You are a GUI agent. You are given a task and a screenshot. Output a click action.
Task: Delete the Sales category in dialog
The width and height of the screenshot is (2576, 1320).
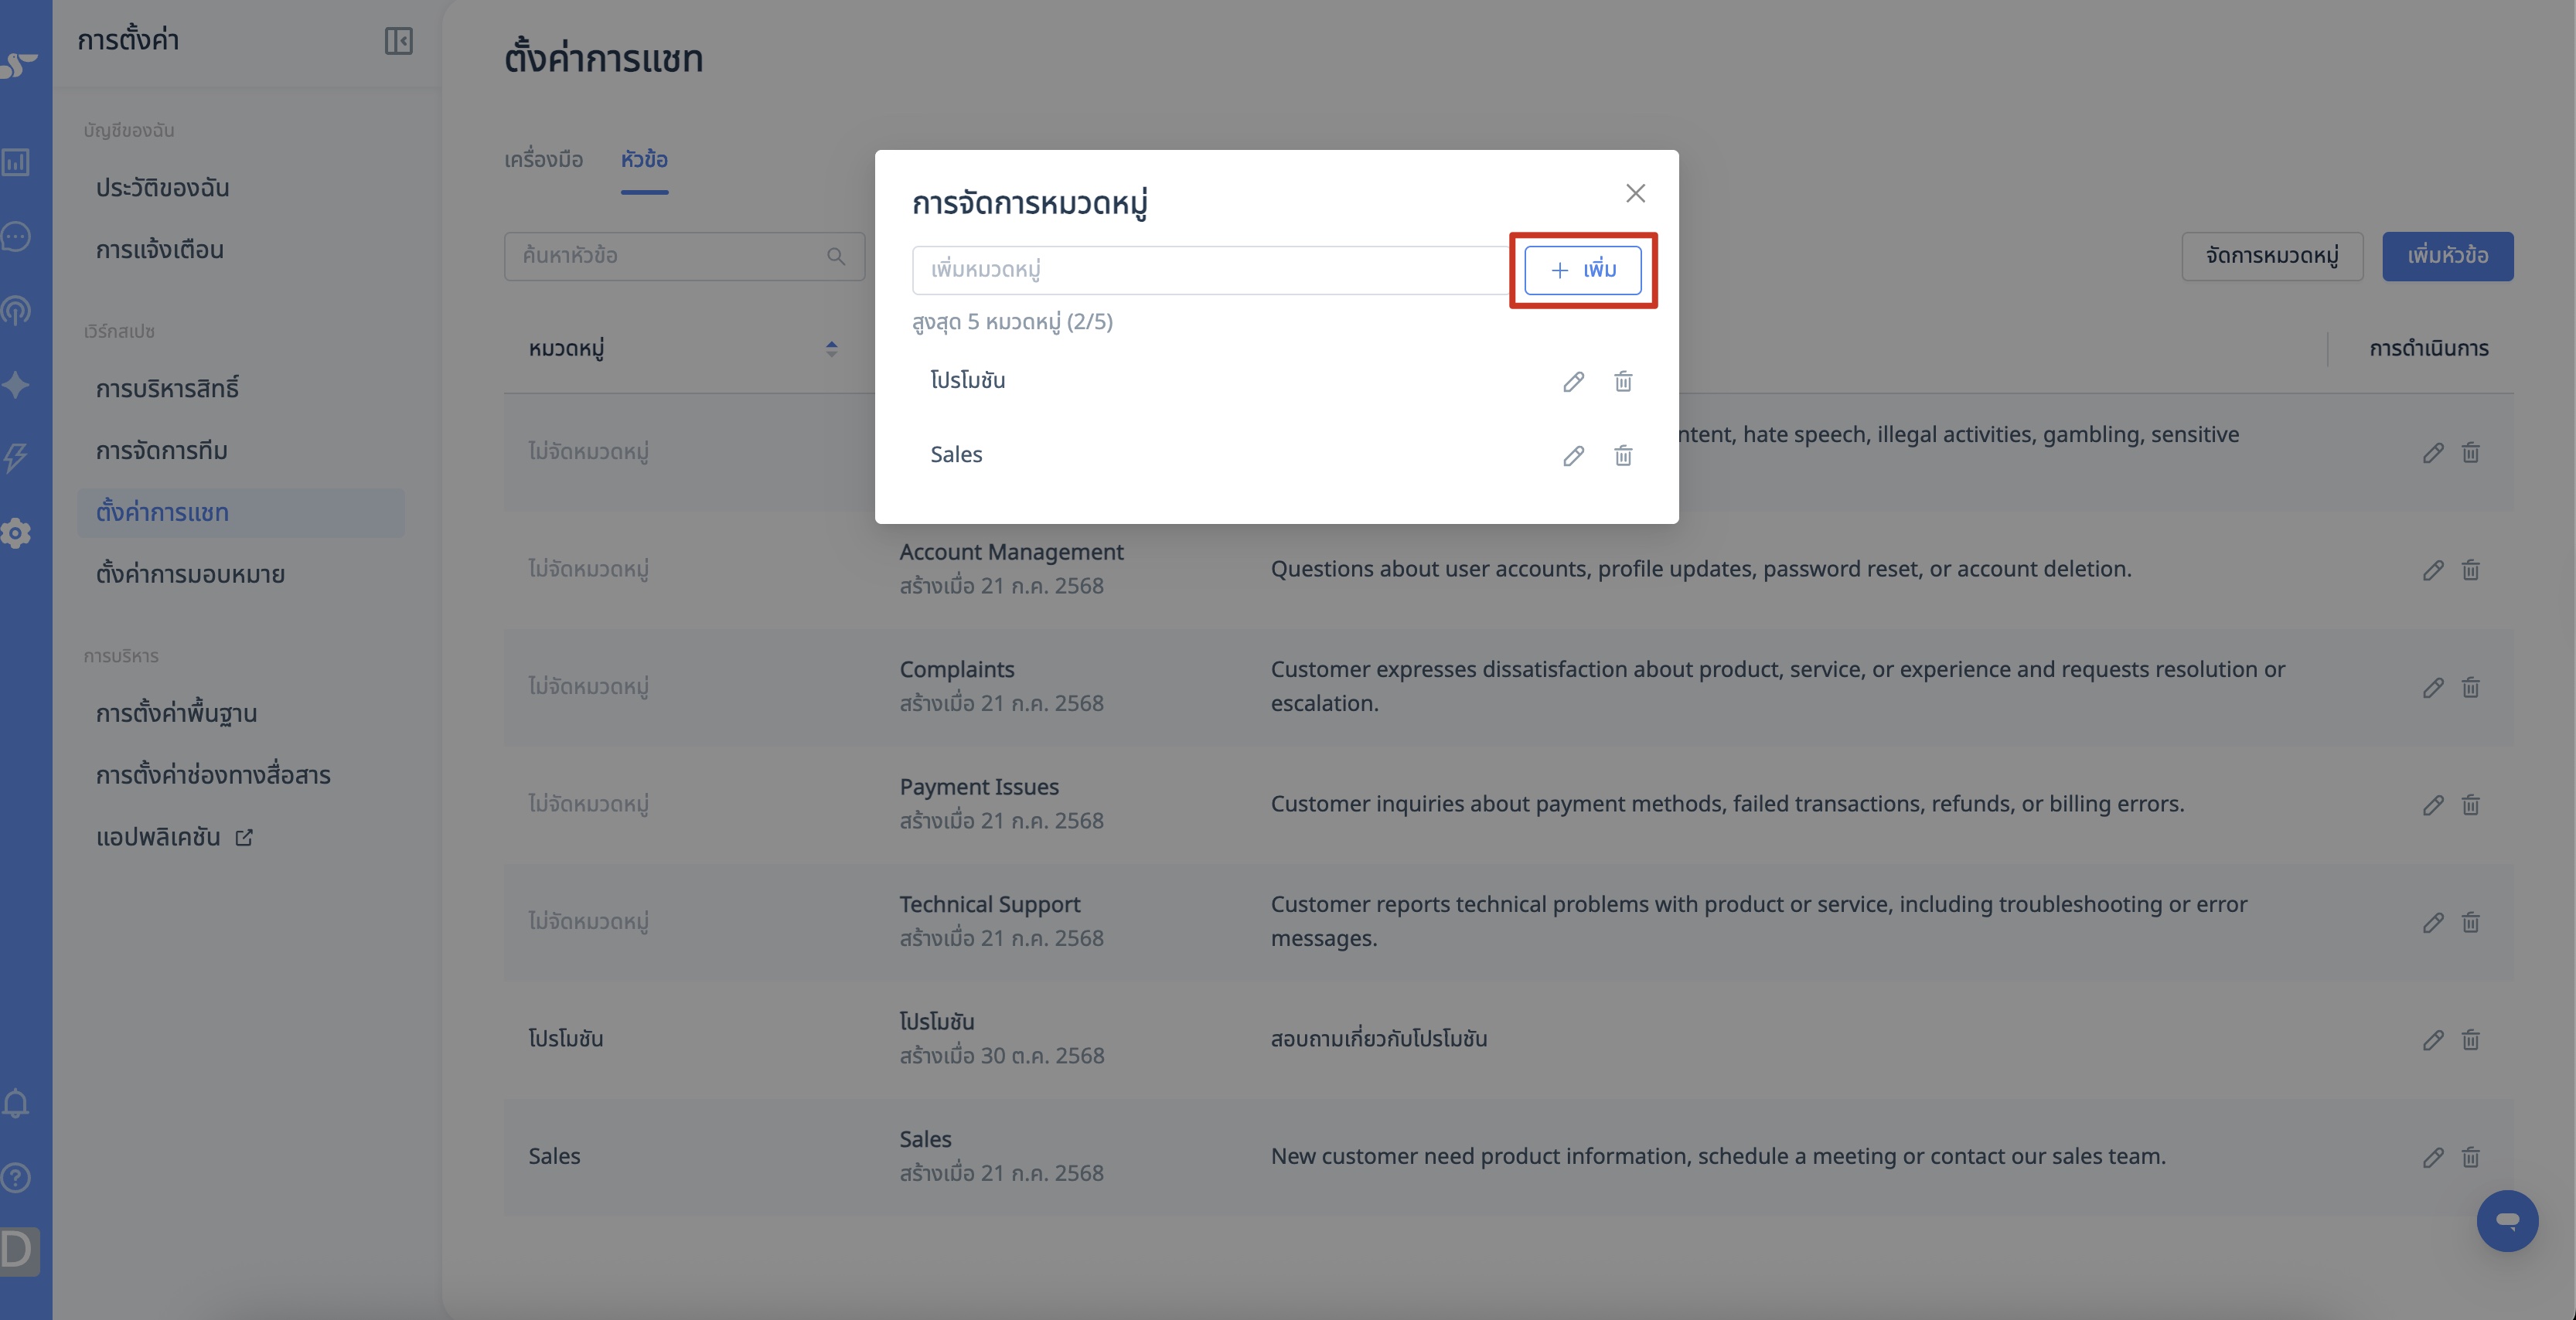pos(1623,456)
